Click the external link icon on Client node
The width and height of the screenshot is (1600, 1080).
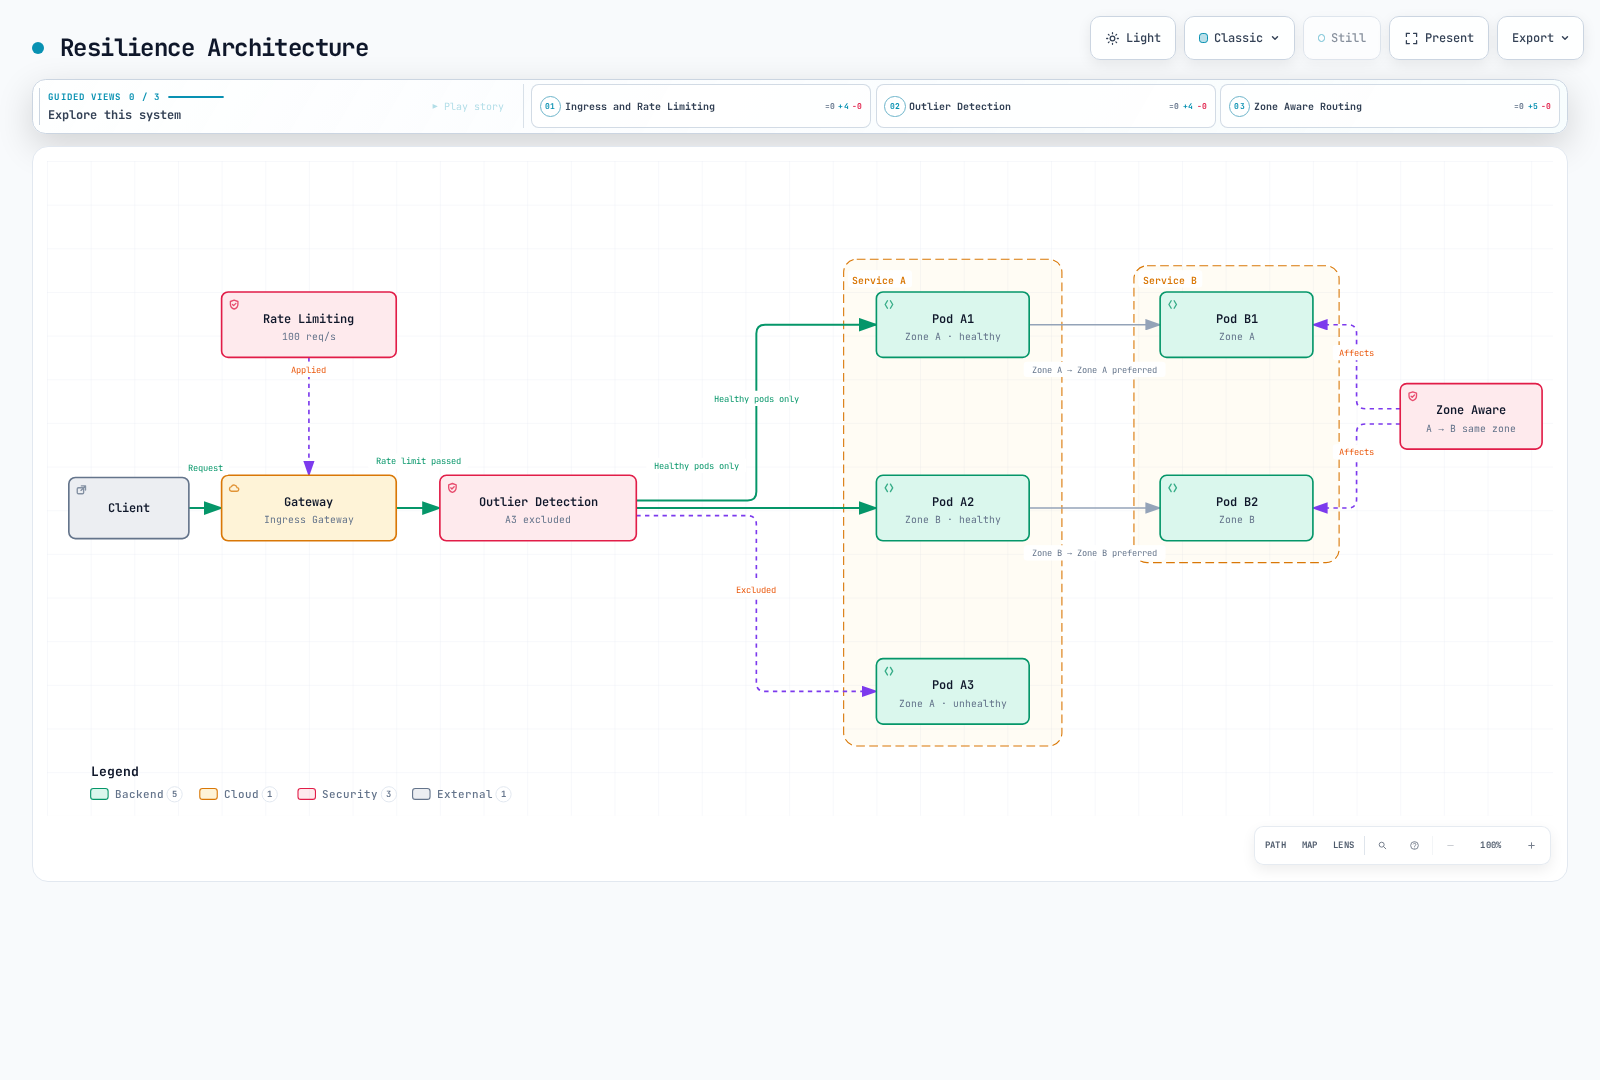81,490
